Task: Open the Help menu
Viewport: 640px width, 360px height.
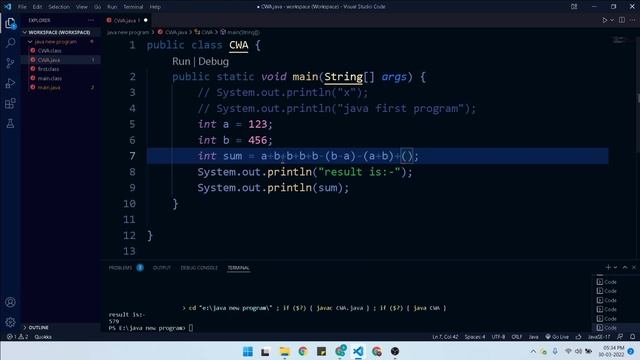Action: 155,7
